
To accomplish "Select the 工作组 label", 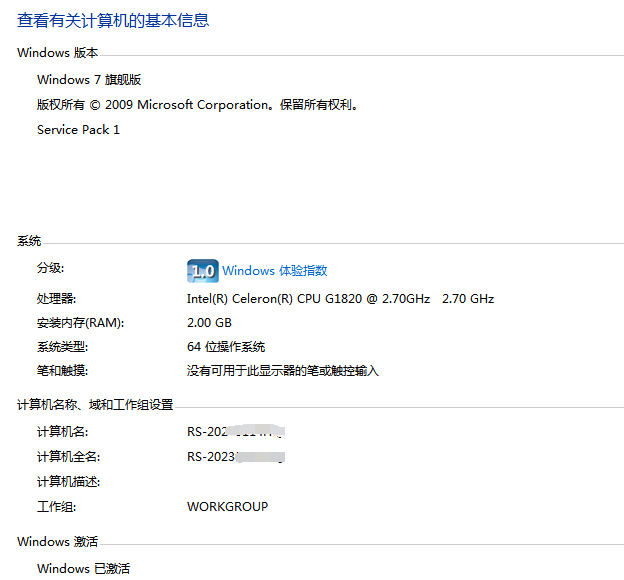I will pos(57,507).
